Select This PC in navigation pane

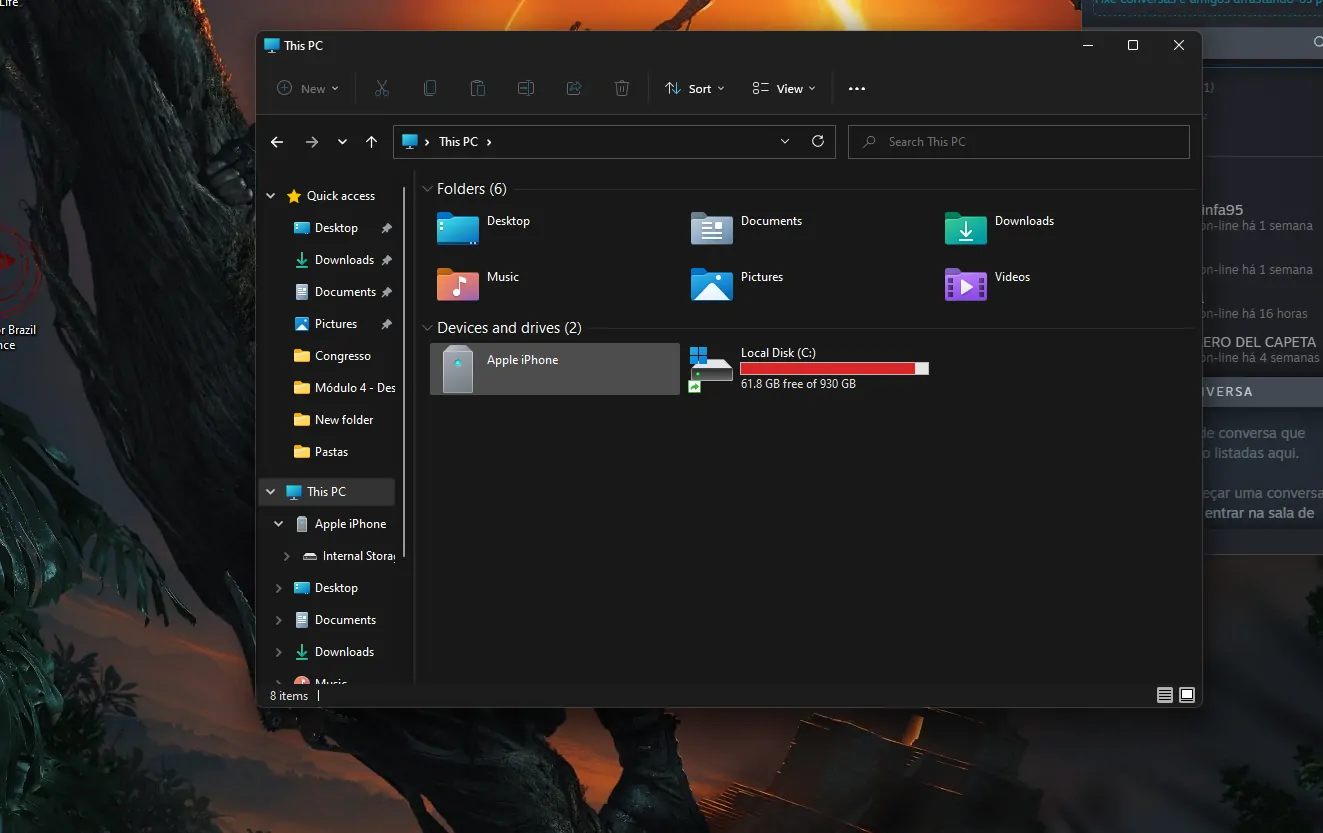(x=326, y=492)
